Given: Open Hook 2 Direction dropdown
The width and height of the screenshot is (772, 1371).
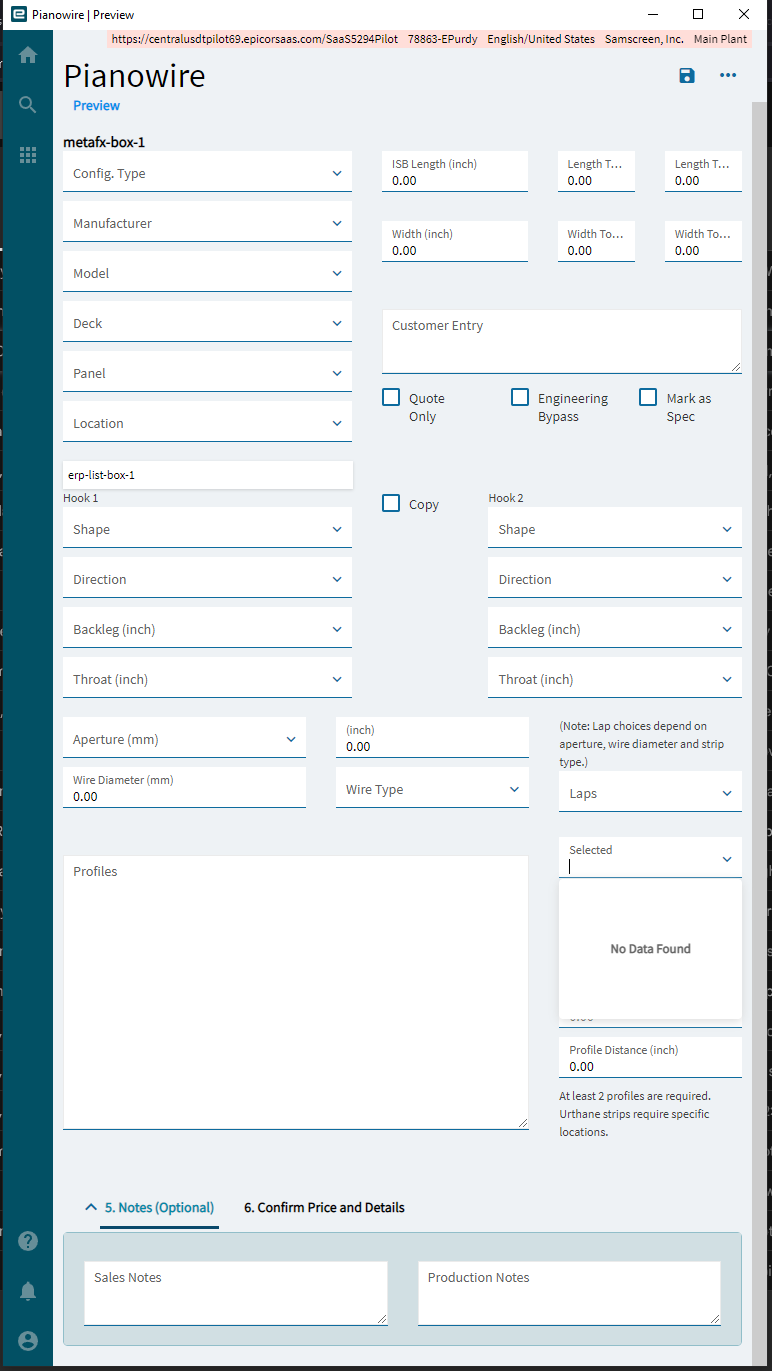Looking at the screenshot, I should click(x=615, y=578).
